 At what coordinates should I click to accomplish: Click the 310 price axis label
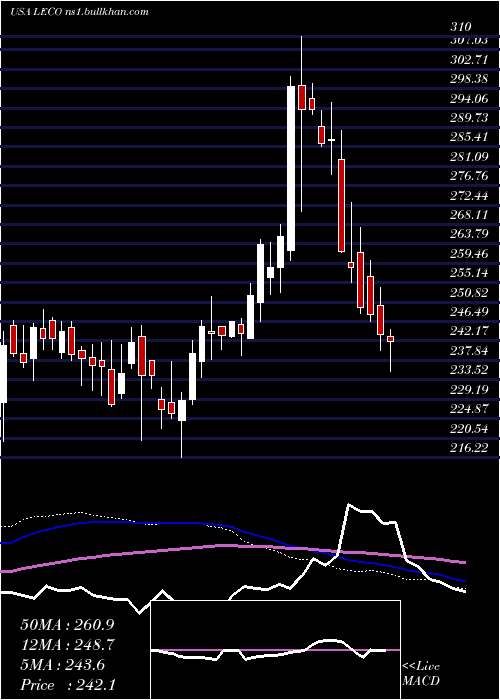461,27
